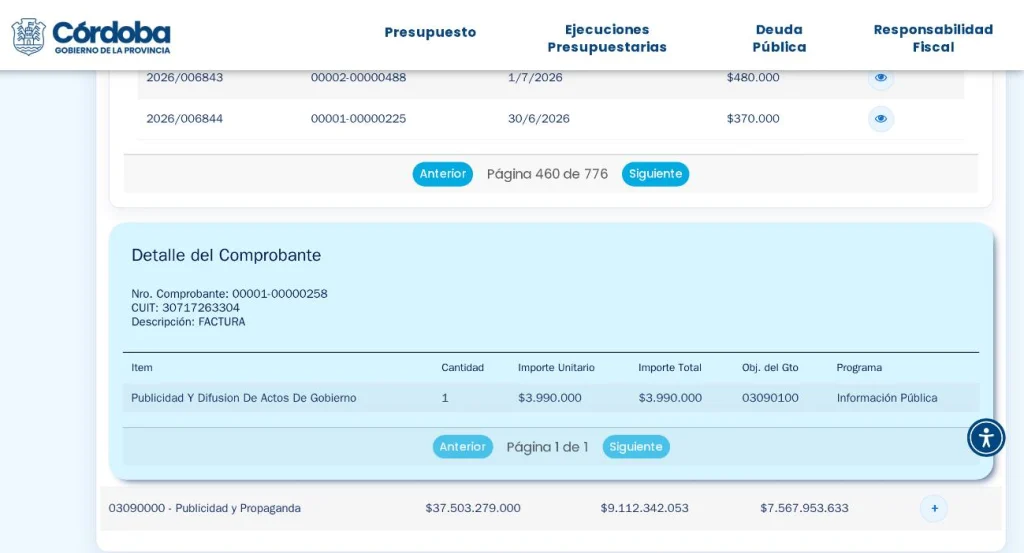Go to next page after page 460
This screenshot has width=1024, height=553.
coord(655,174)
